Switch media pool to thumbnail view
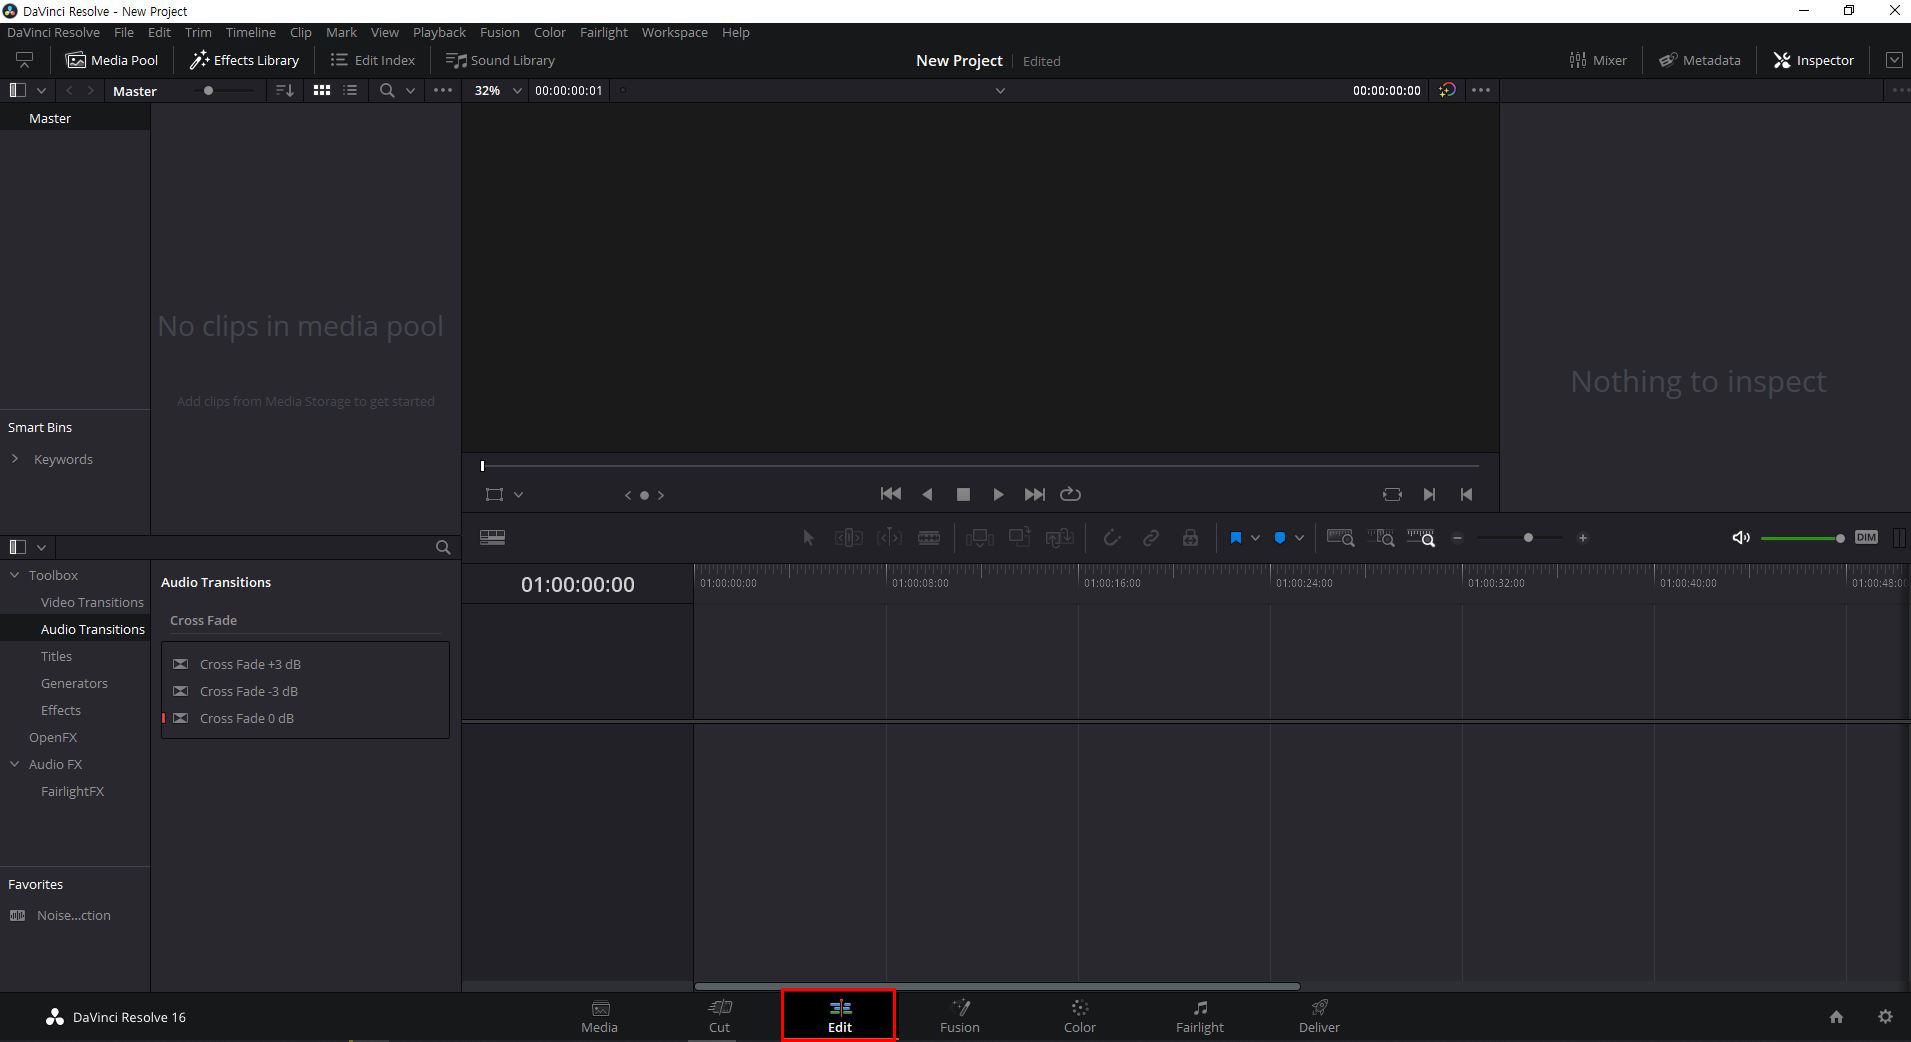This screenshot has height=1042, width=1911. (322, 90)
